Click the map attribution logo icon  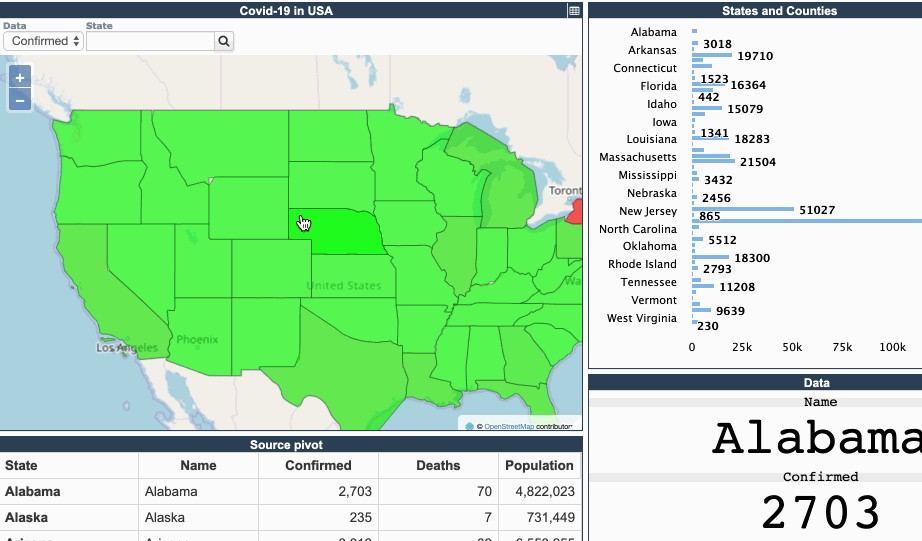point(469,426)
